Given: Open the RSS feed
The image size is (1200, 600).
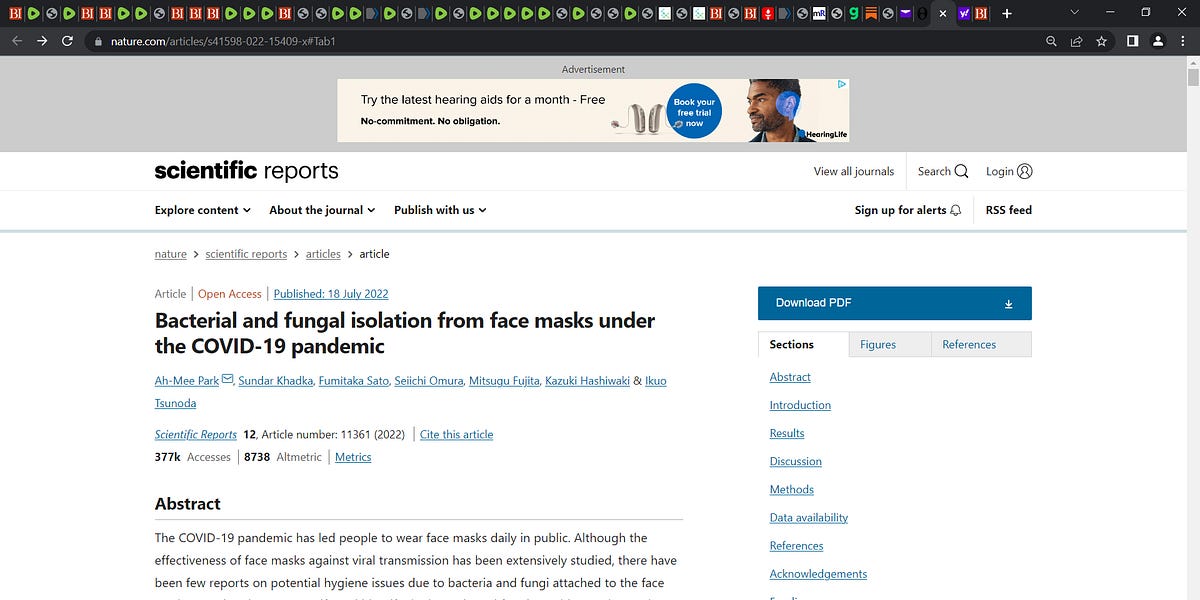Looking at the screenshot, I should (x=1007, y=210).
